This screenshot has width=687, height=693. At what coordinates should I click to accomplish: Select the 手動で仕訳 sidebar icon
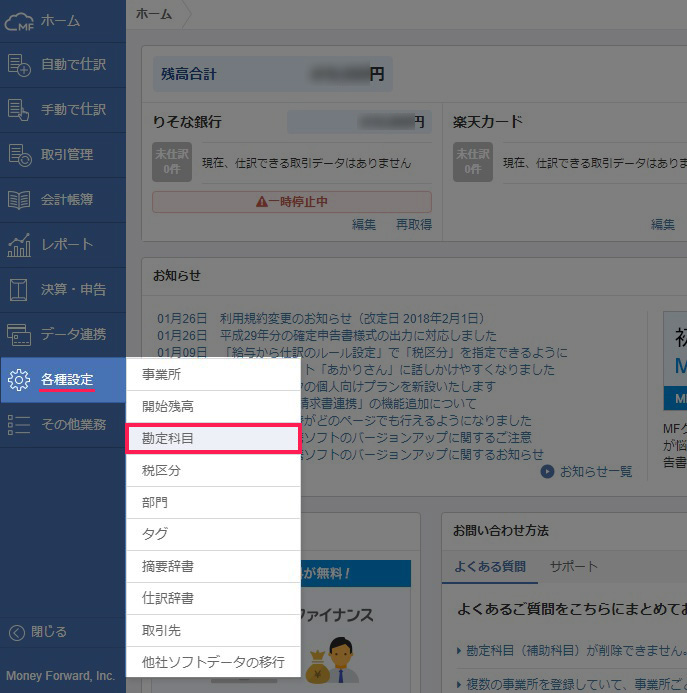[20, 110]
